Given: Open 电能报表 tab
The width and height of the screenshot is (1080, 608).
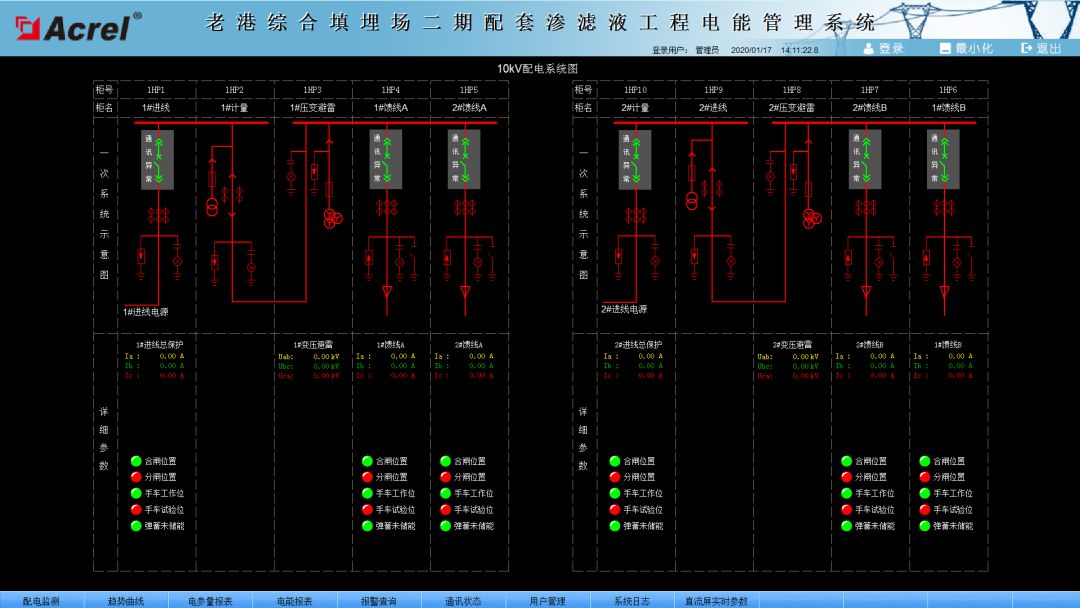Looking at the screenshot, I should coord(295,600).
